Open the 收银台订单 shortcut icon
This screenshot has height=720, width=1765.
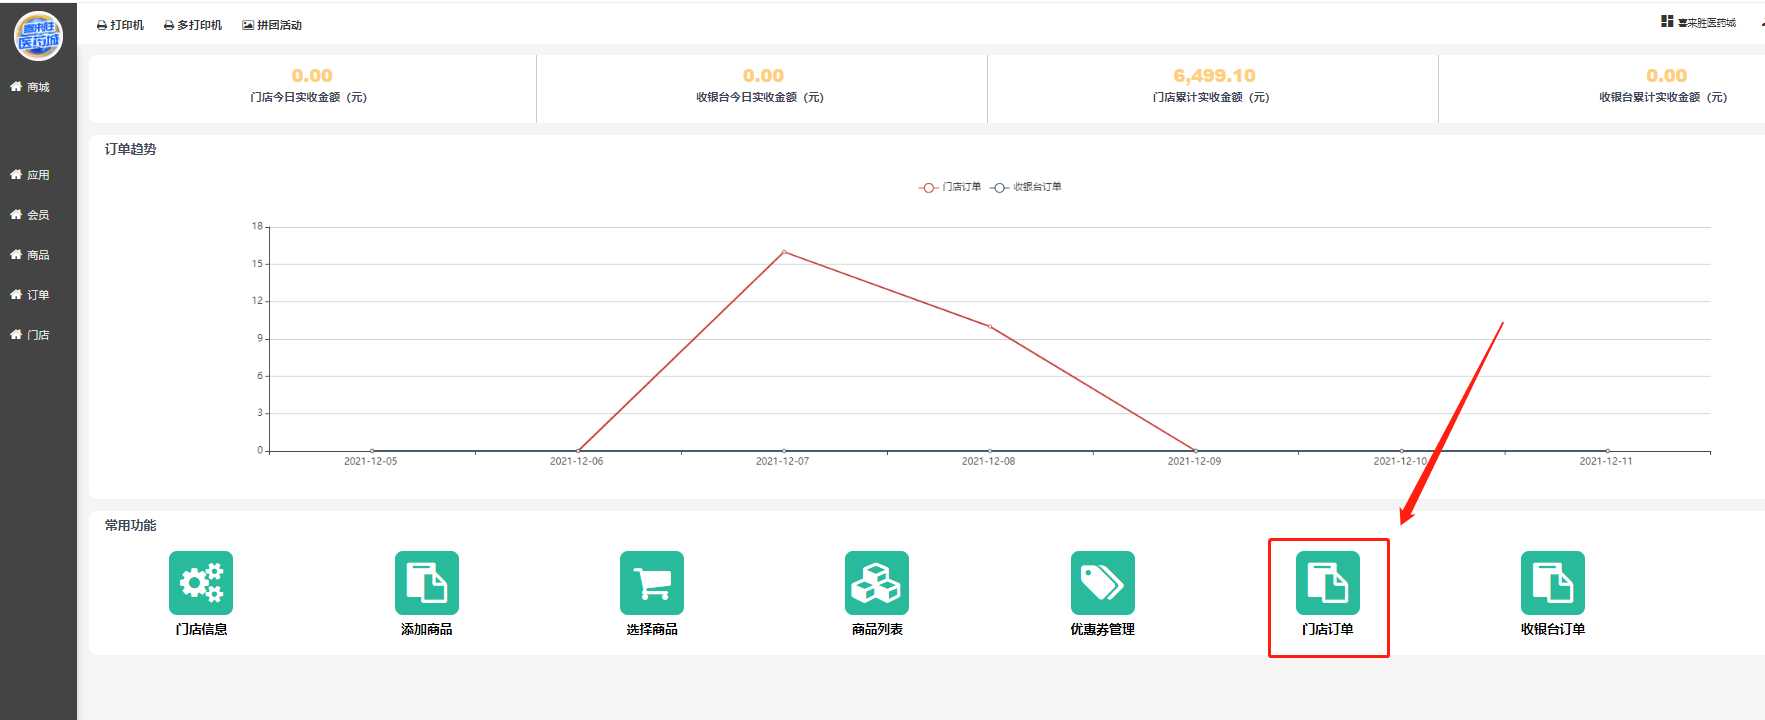point(1553,583)
